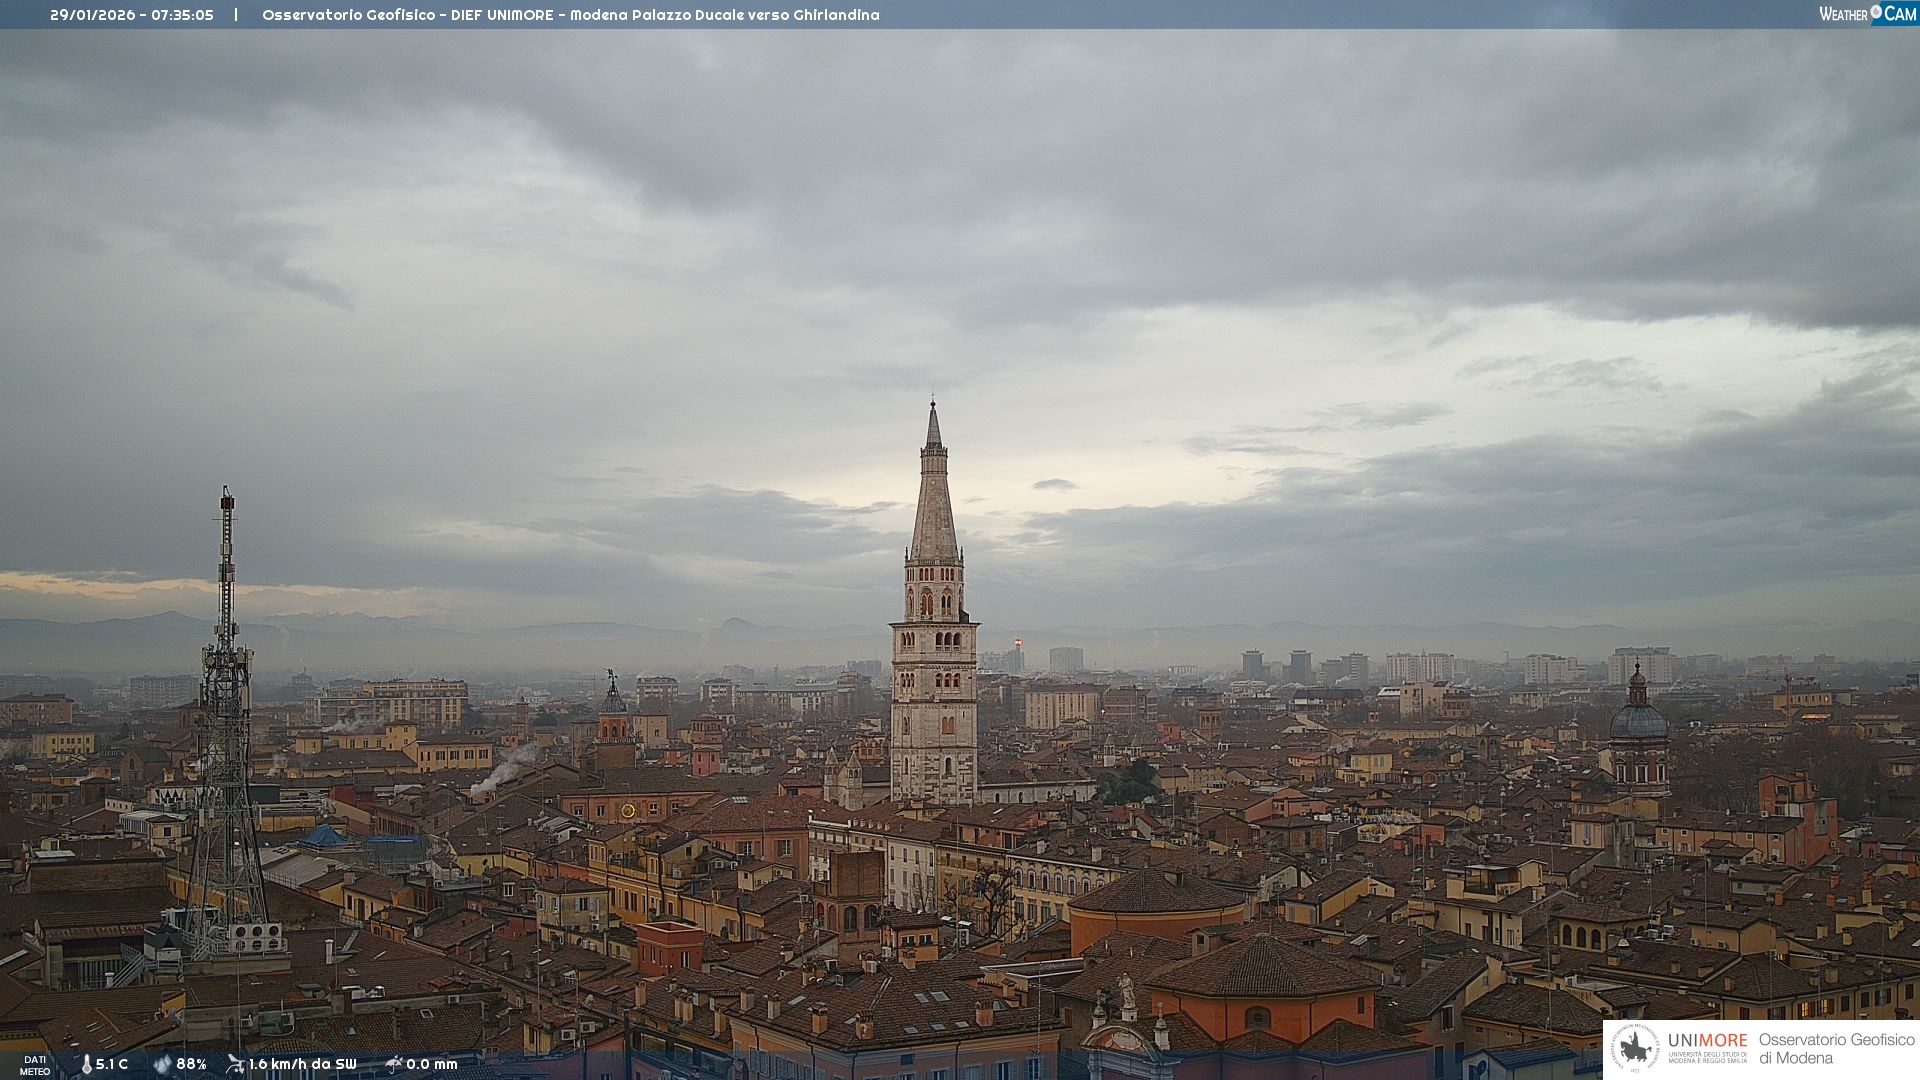Click the WeatherCam camera lens icon

pyautogui.click(x=1876, y=12)
